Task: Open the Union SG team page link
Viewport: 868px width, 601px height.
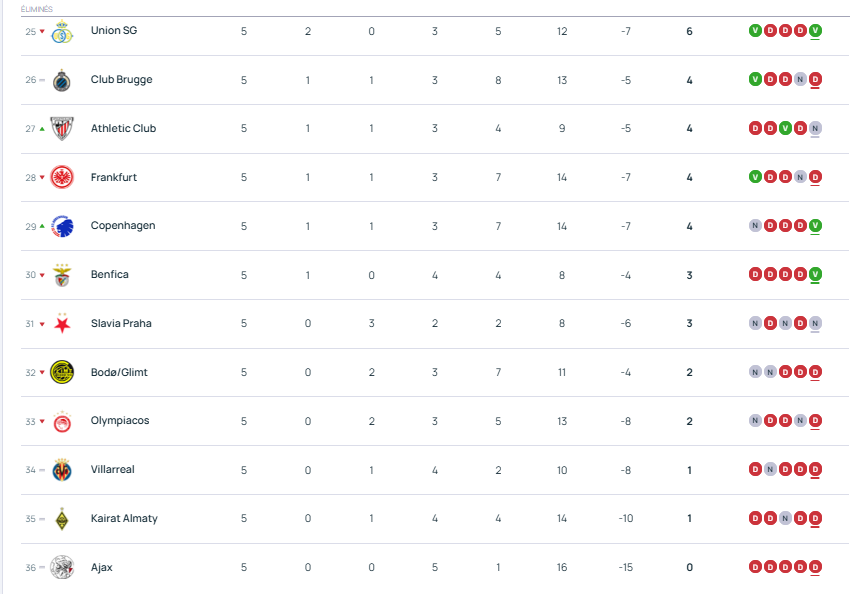Action: point(114,30)
